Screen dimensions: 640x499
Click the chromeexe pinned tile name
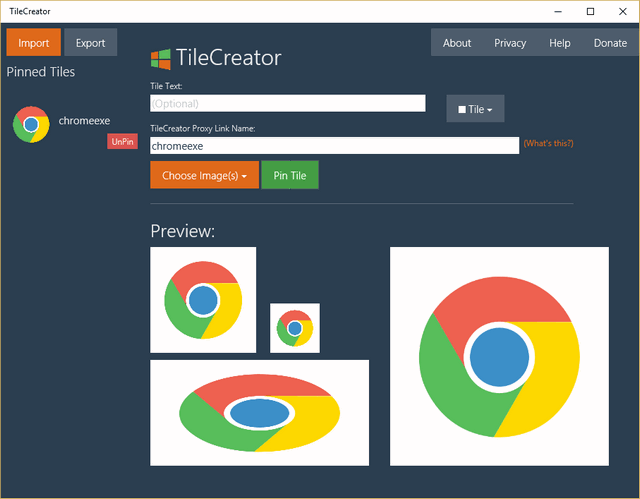click(84, 121)
